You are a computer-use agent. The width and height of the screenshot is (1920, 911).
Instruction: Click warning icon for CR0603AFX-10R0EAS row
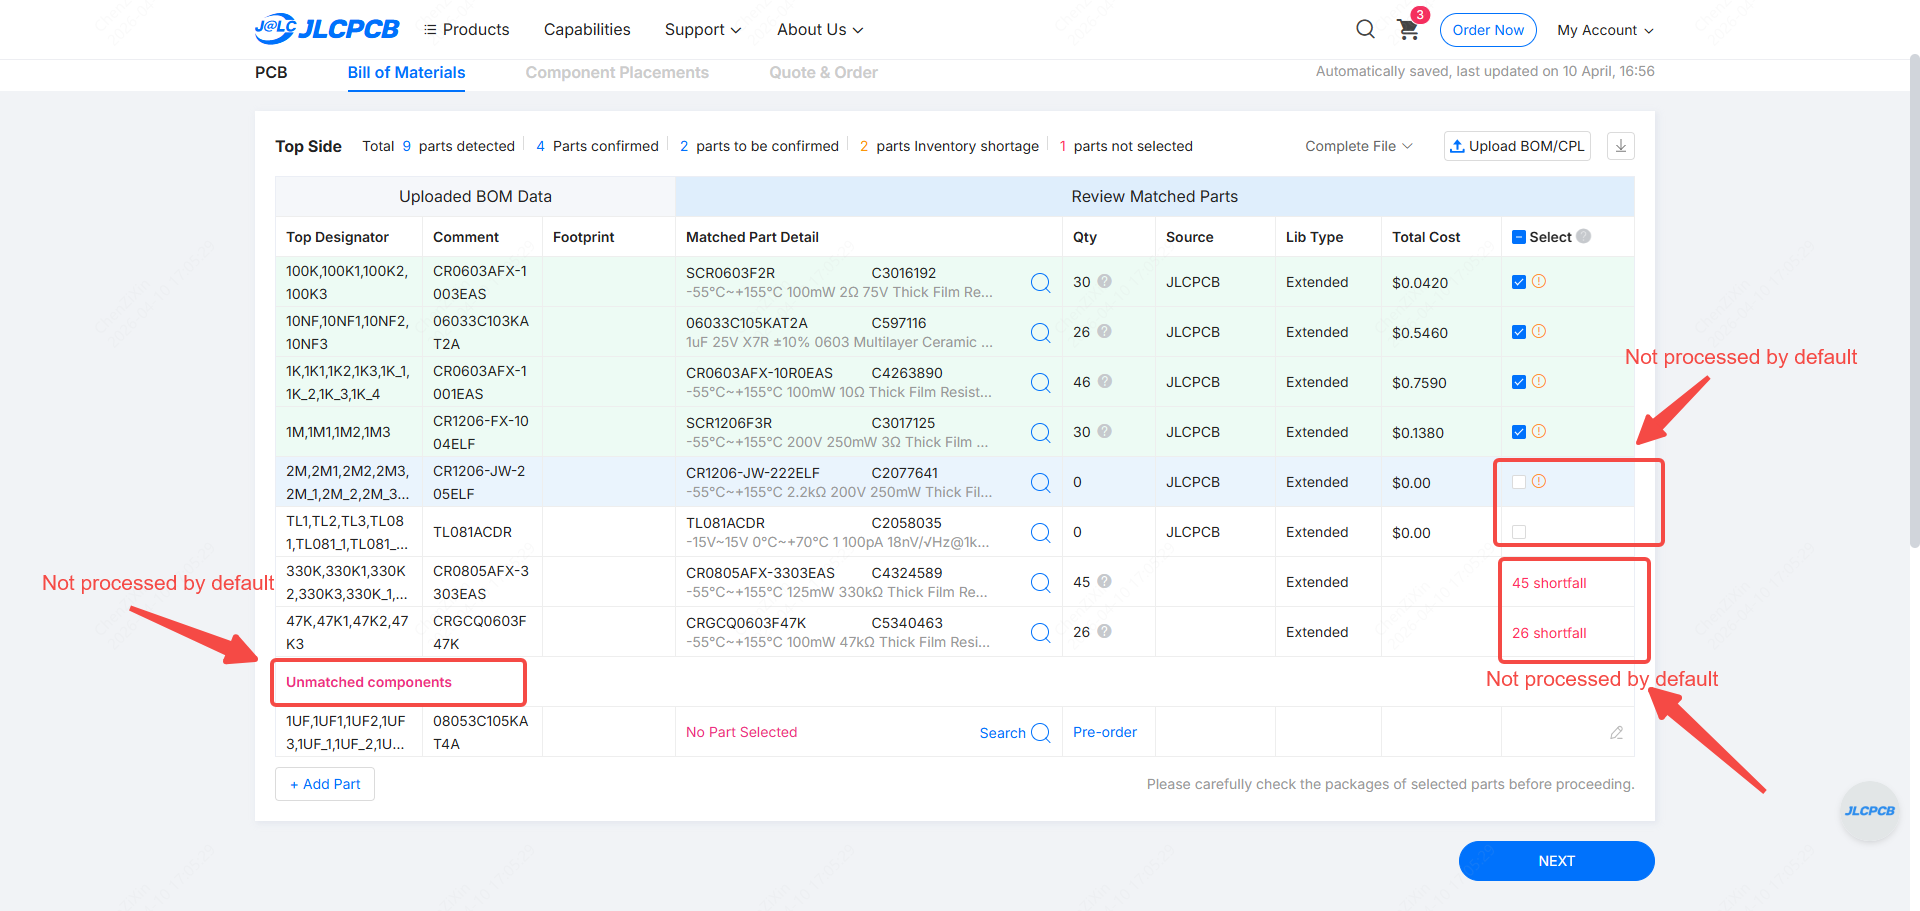(1539, 381)
